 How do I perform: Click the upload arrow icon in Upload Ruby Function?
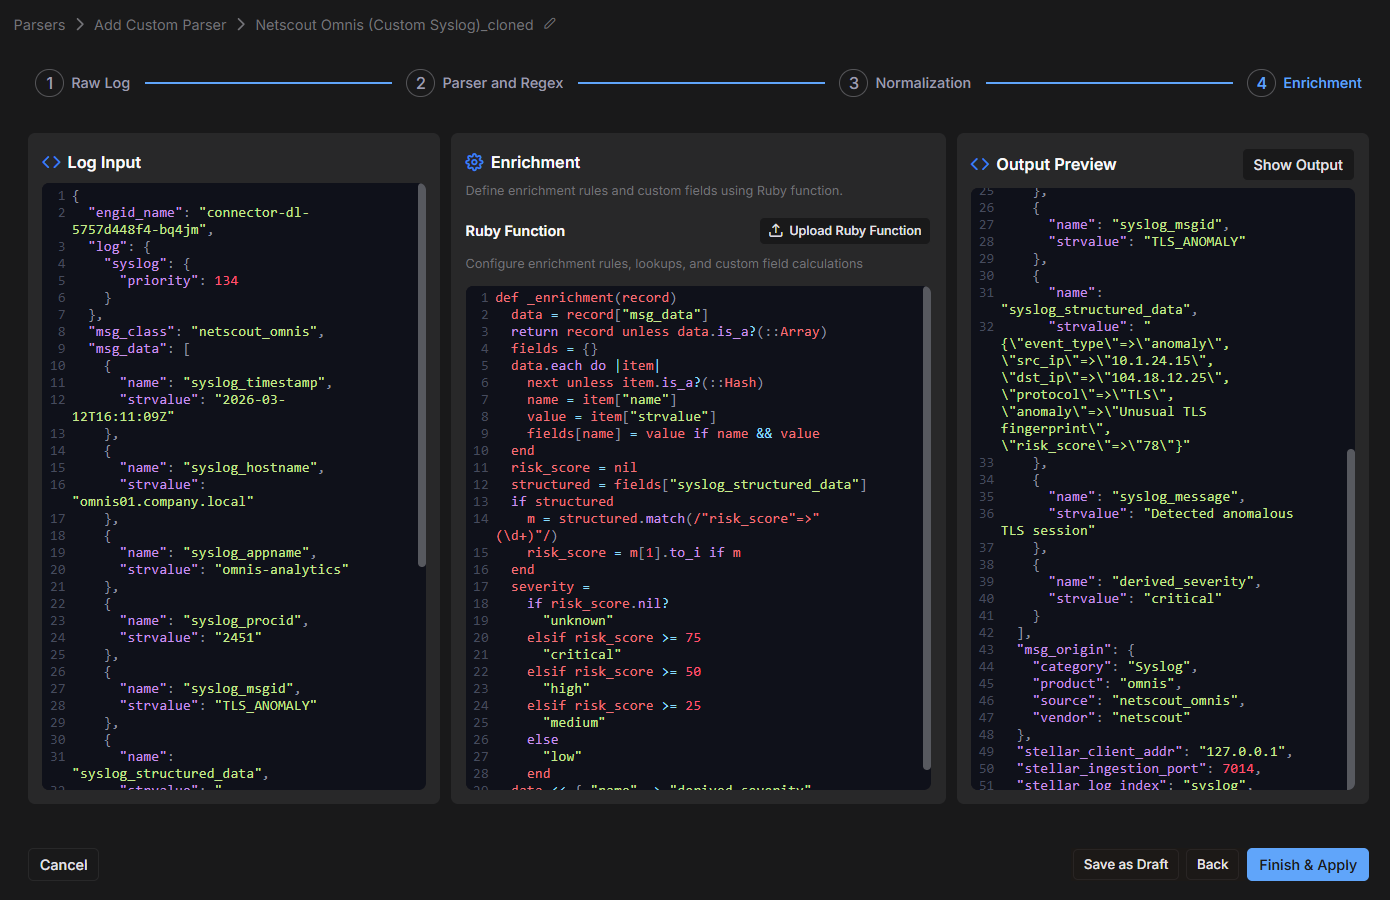click(776, 230)
